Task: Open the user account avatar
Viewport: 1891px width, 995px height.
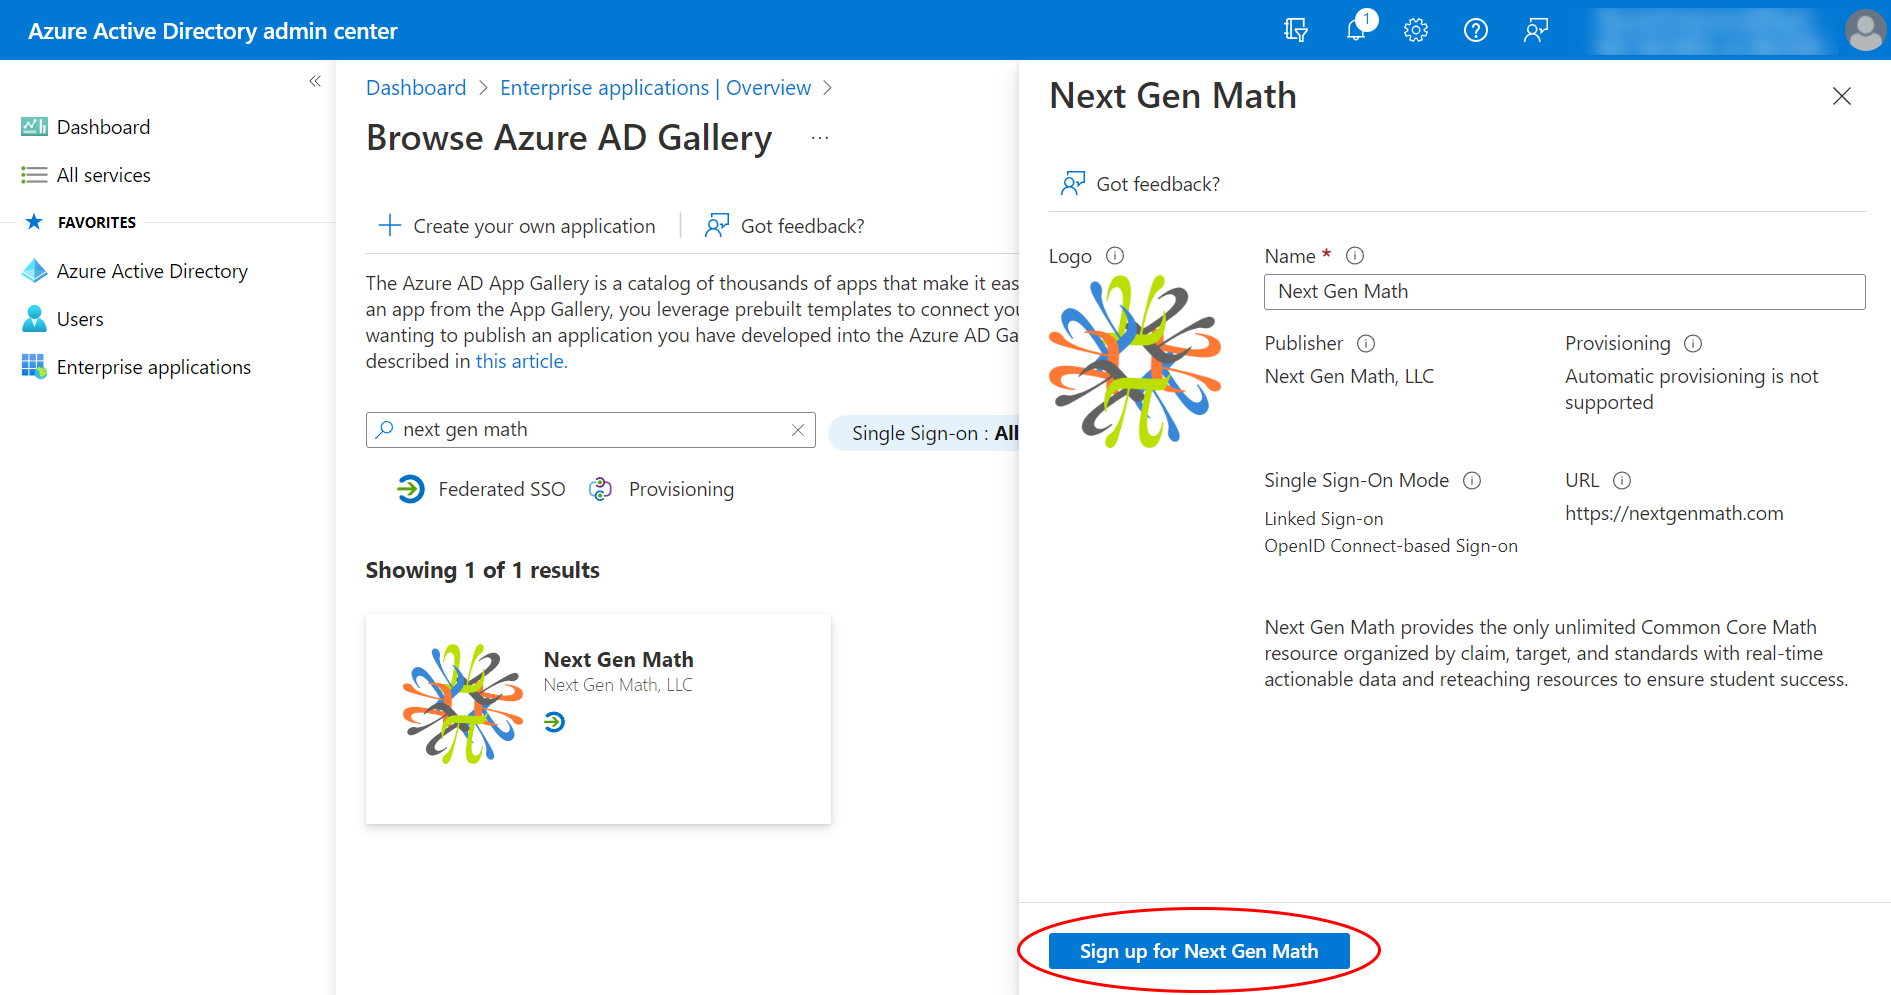Action: point(1865,30)
